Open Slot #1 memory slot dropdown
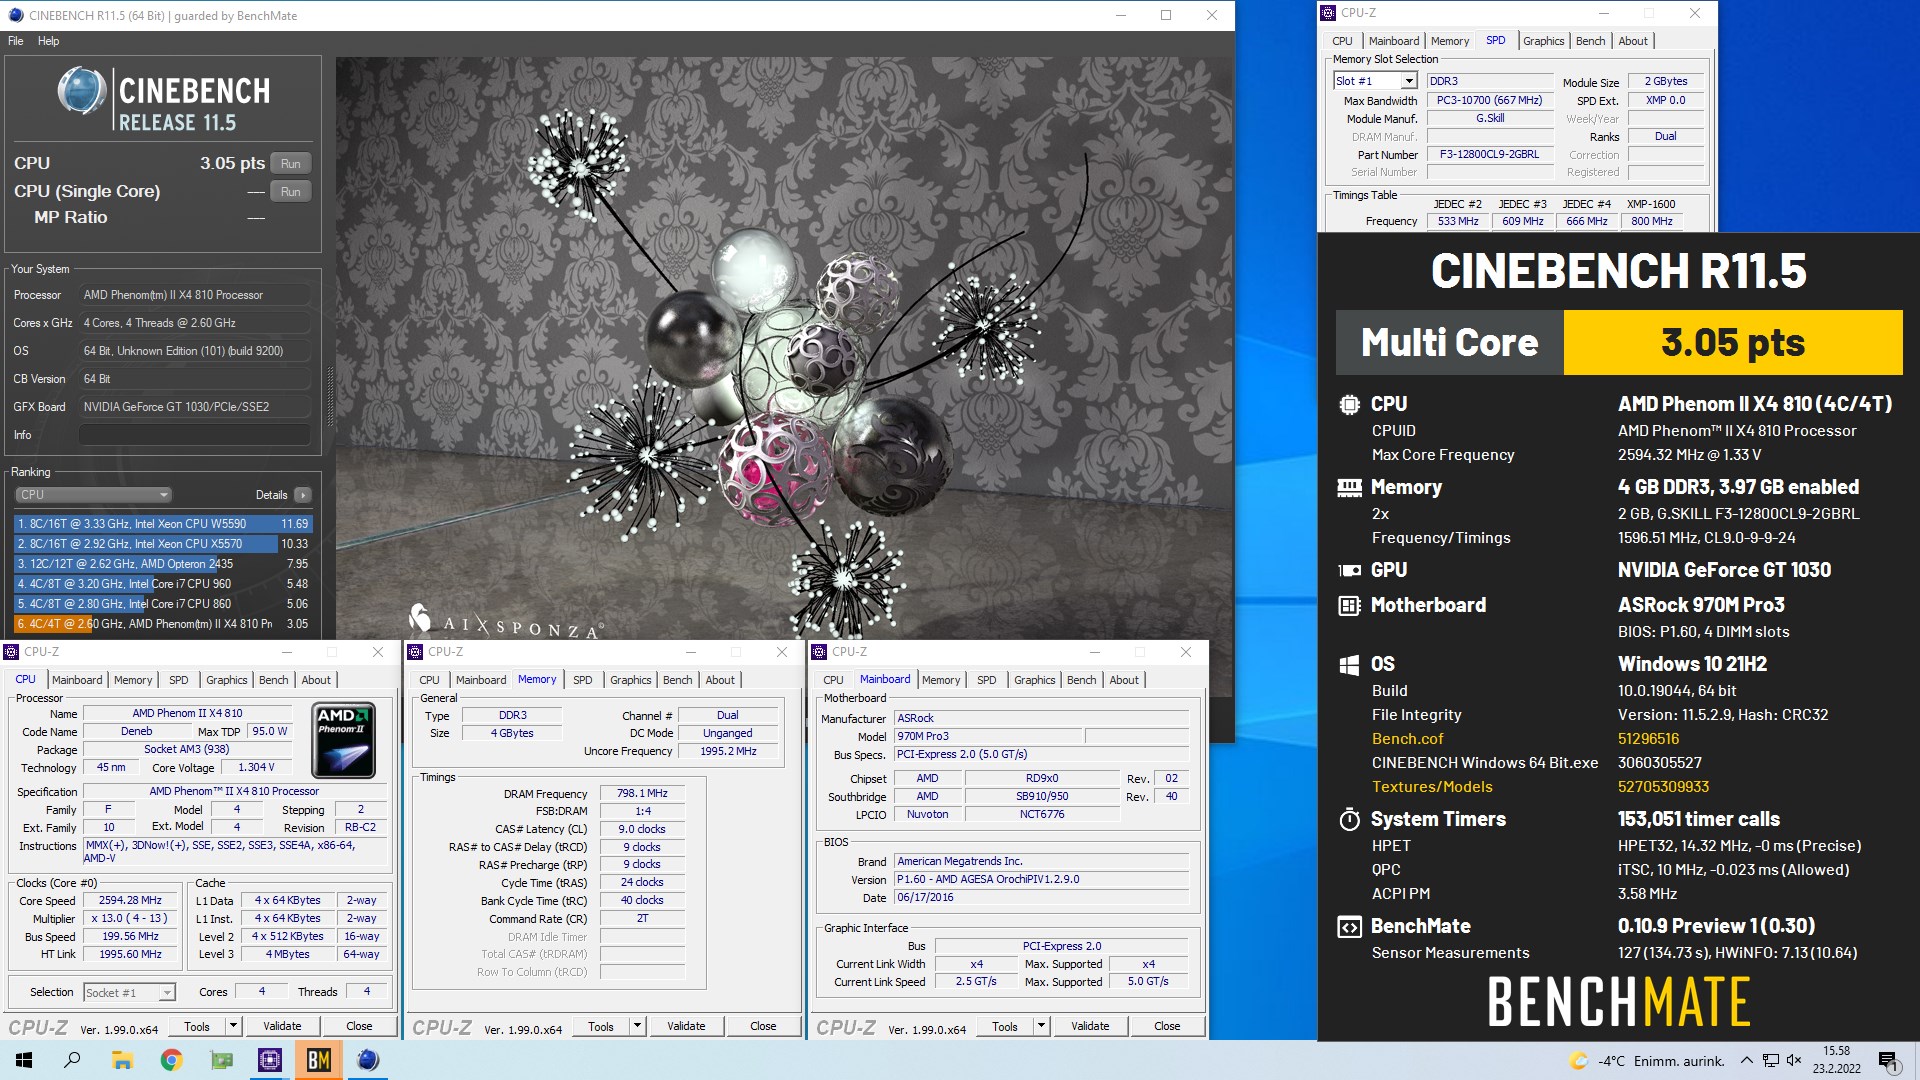The image size is (1920, 1080). click(1375, 81)
